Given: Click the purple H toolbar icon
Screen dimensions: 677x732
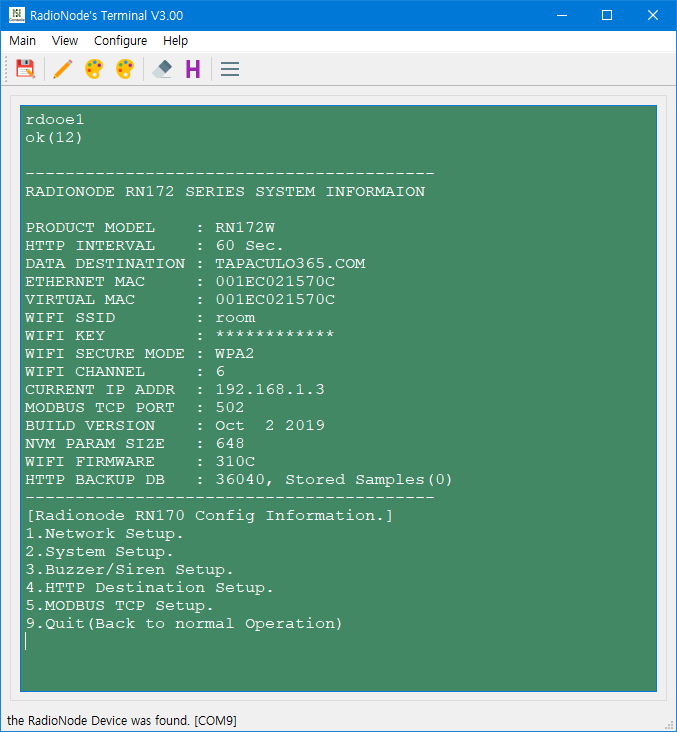Looking at the screenshot, I should (193, 69).
